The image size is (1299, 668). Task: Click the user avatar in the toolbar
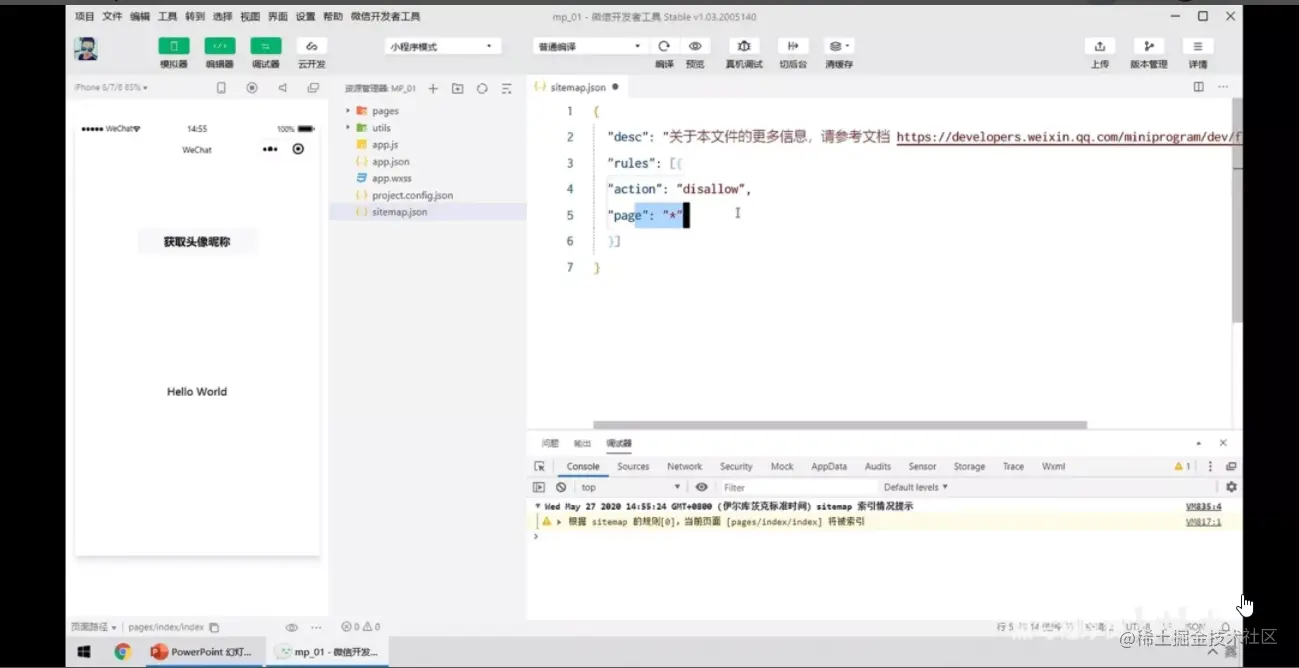(x=86, y=49)
